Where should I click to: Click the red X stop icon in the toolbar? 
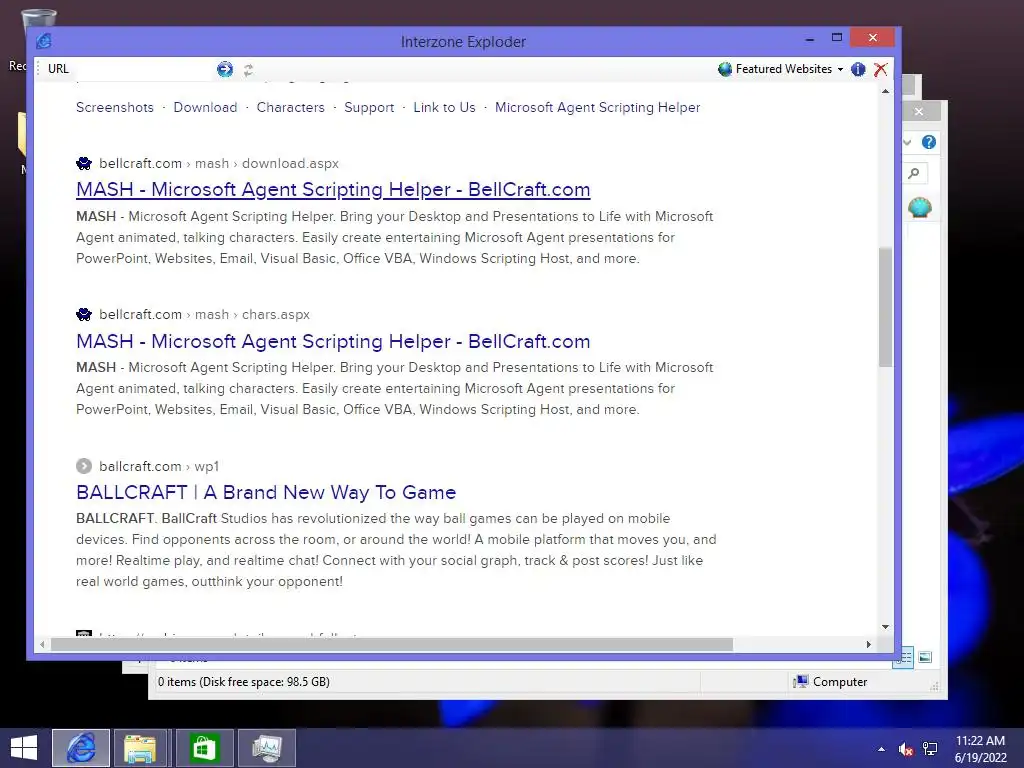pos(880,69)
